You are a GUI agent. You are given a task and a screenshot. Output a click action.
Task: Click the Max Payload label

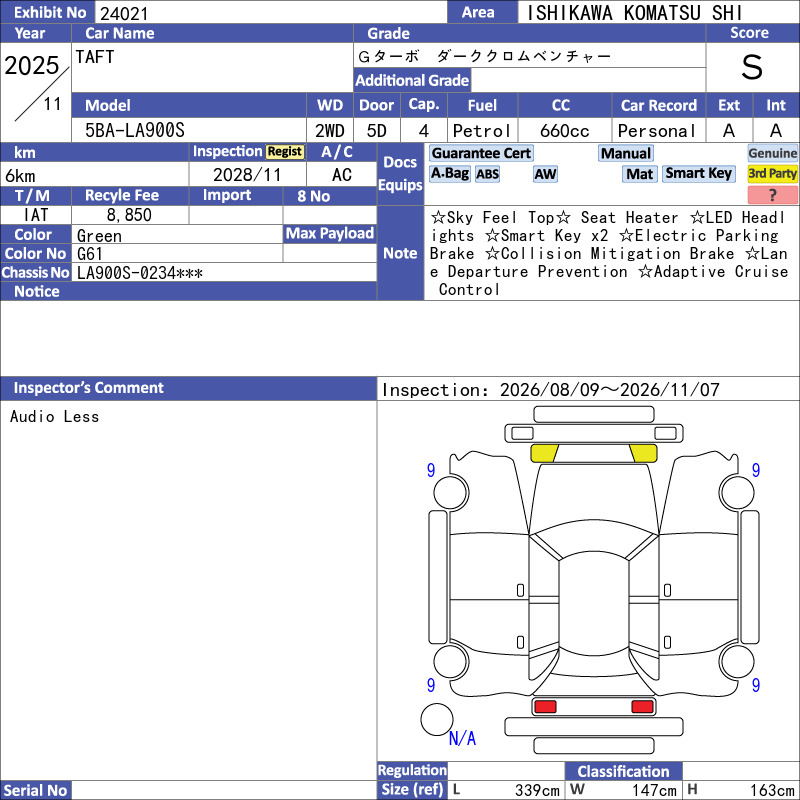330,234
